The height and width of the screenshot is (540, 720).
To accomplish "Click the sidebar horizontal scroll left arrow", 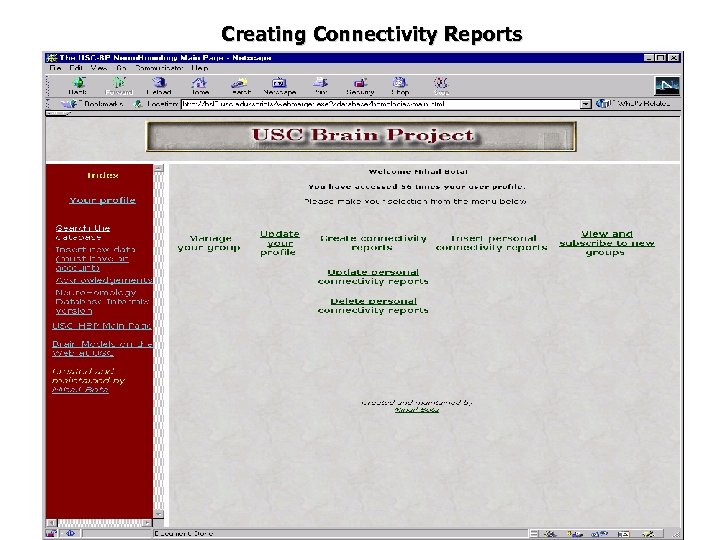I will pyautogui.click(x=51, y=523).
